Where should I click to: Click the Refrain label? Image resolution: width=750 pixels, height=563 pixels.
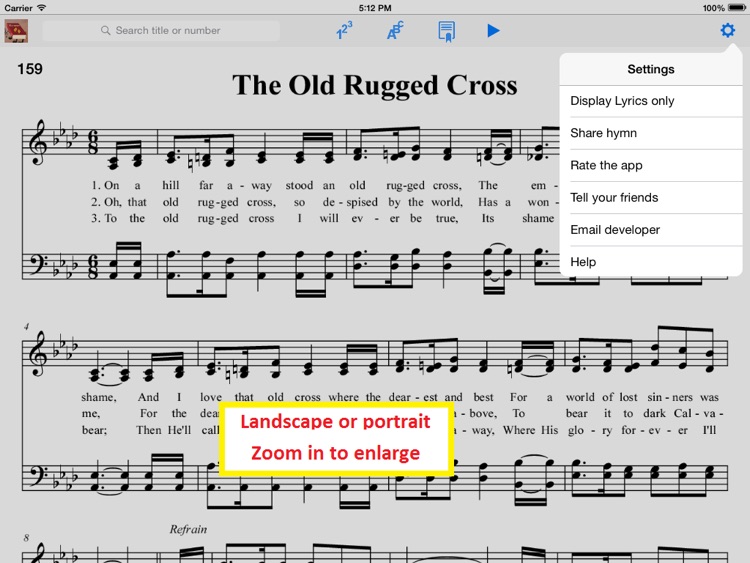tap(188, 529)
